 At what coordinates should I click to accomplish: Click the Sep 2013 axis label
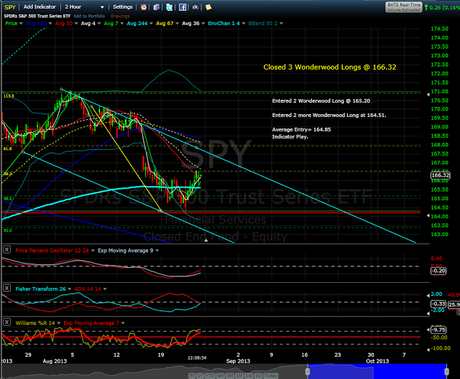(x=238, y=361)
